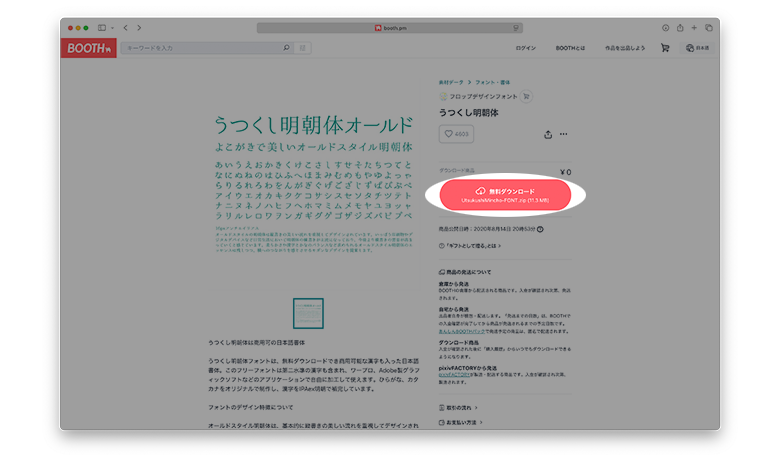Click BOOTHとは in the header
The image size is (780, 455).
click(x=570, y=48)
